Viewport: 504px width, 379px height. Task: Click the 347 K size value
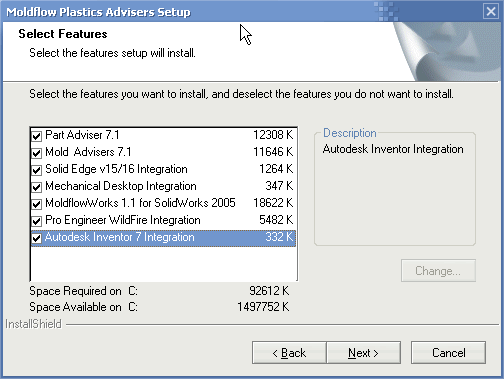point(279,186)
